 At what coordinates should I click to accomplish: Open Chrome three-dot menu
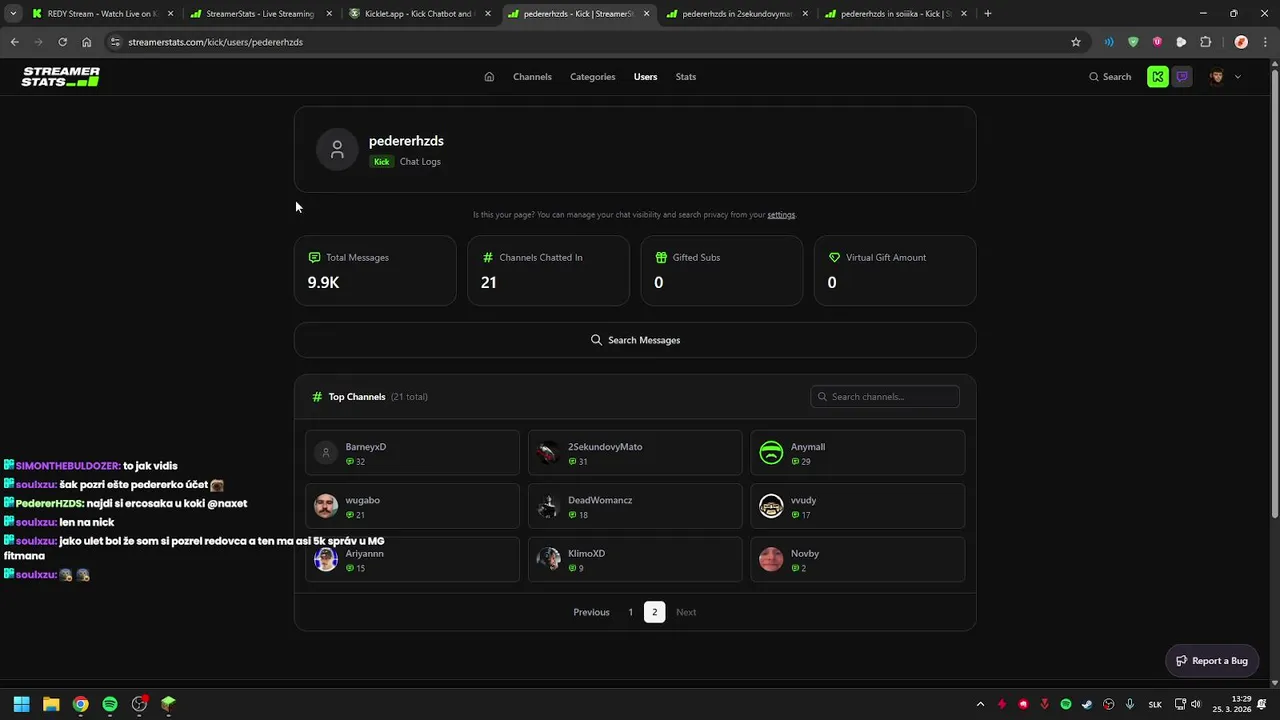coord(1264,42)
